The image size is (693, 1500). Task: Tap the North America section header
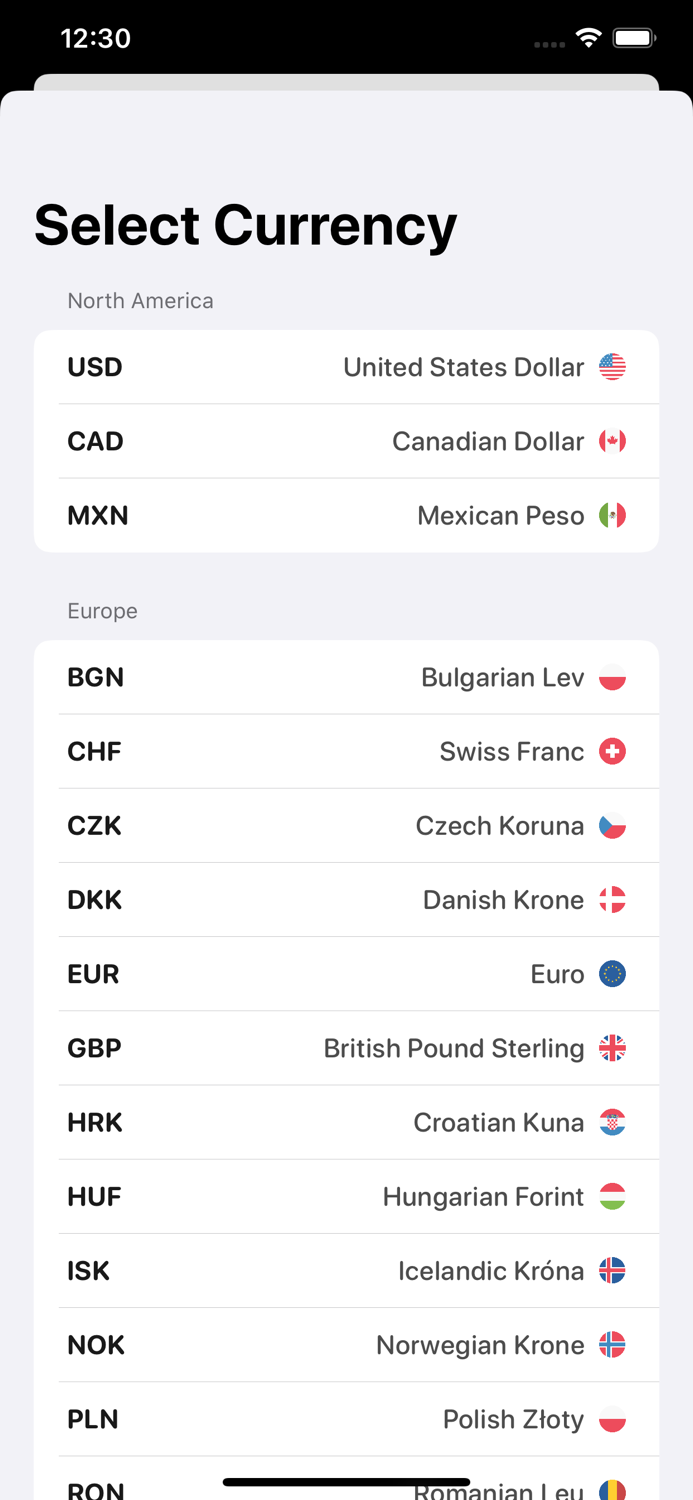(140, 300)
